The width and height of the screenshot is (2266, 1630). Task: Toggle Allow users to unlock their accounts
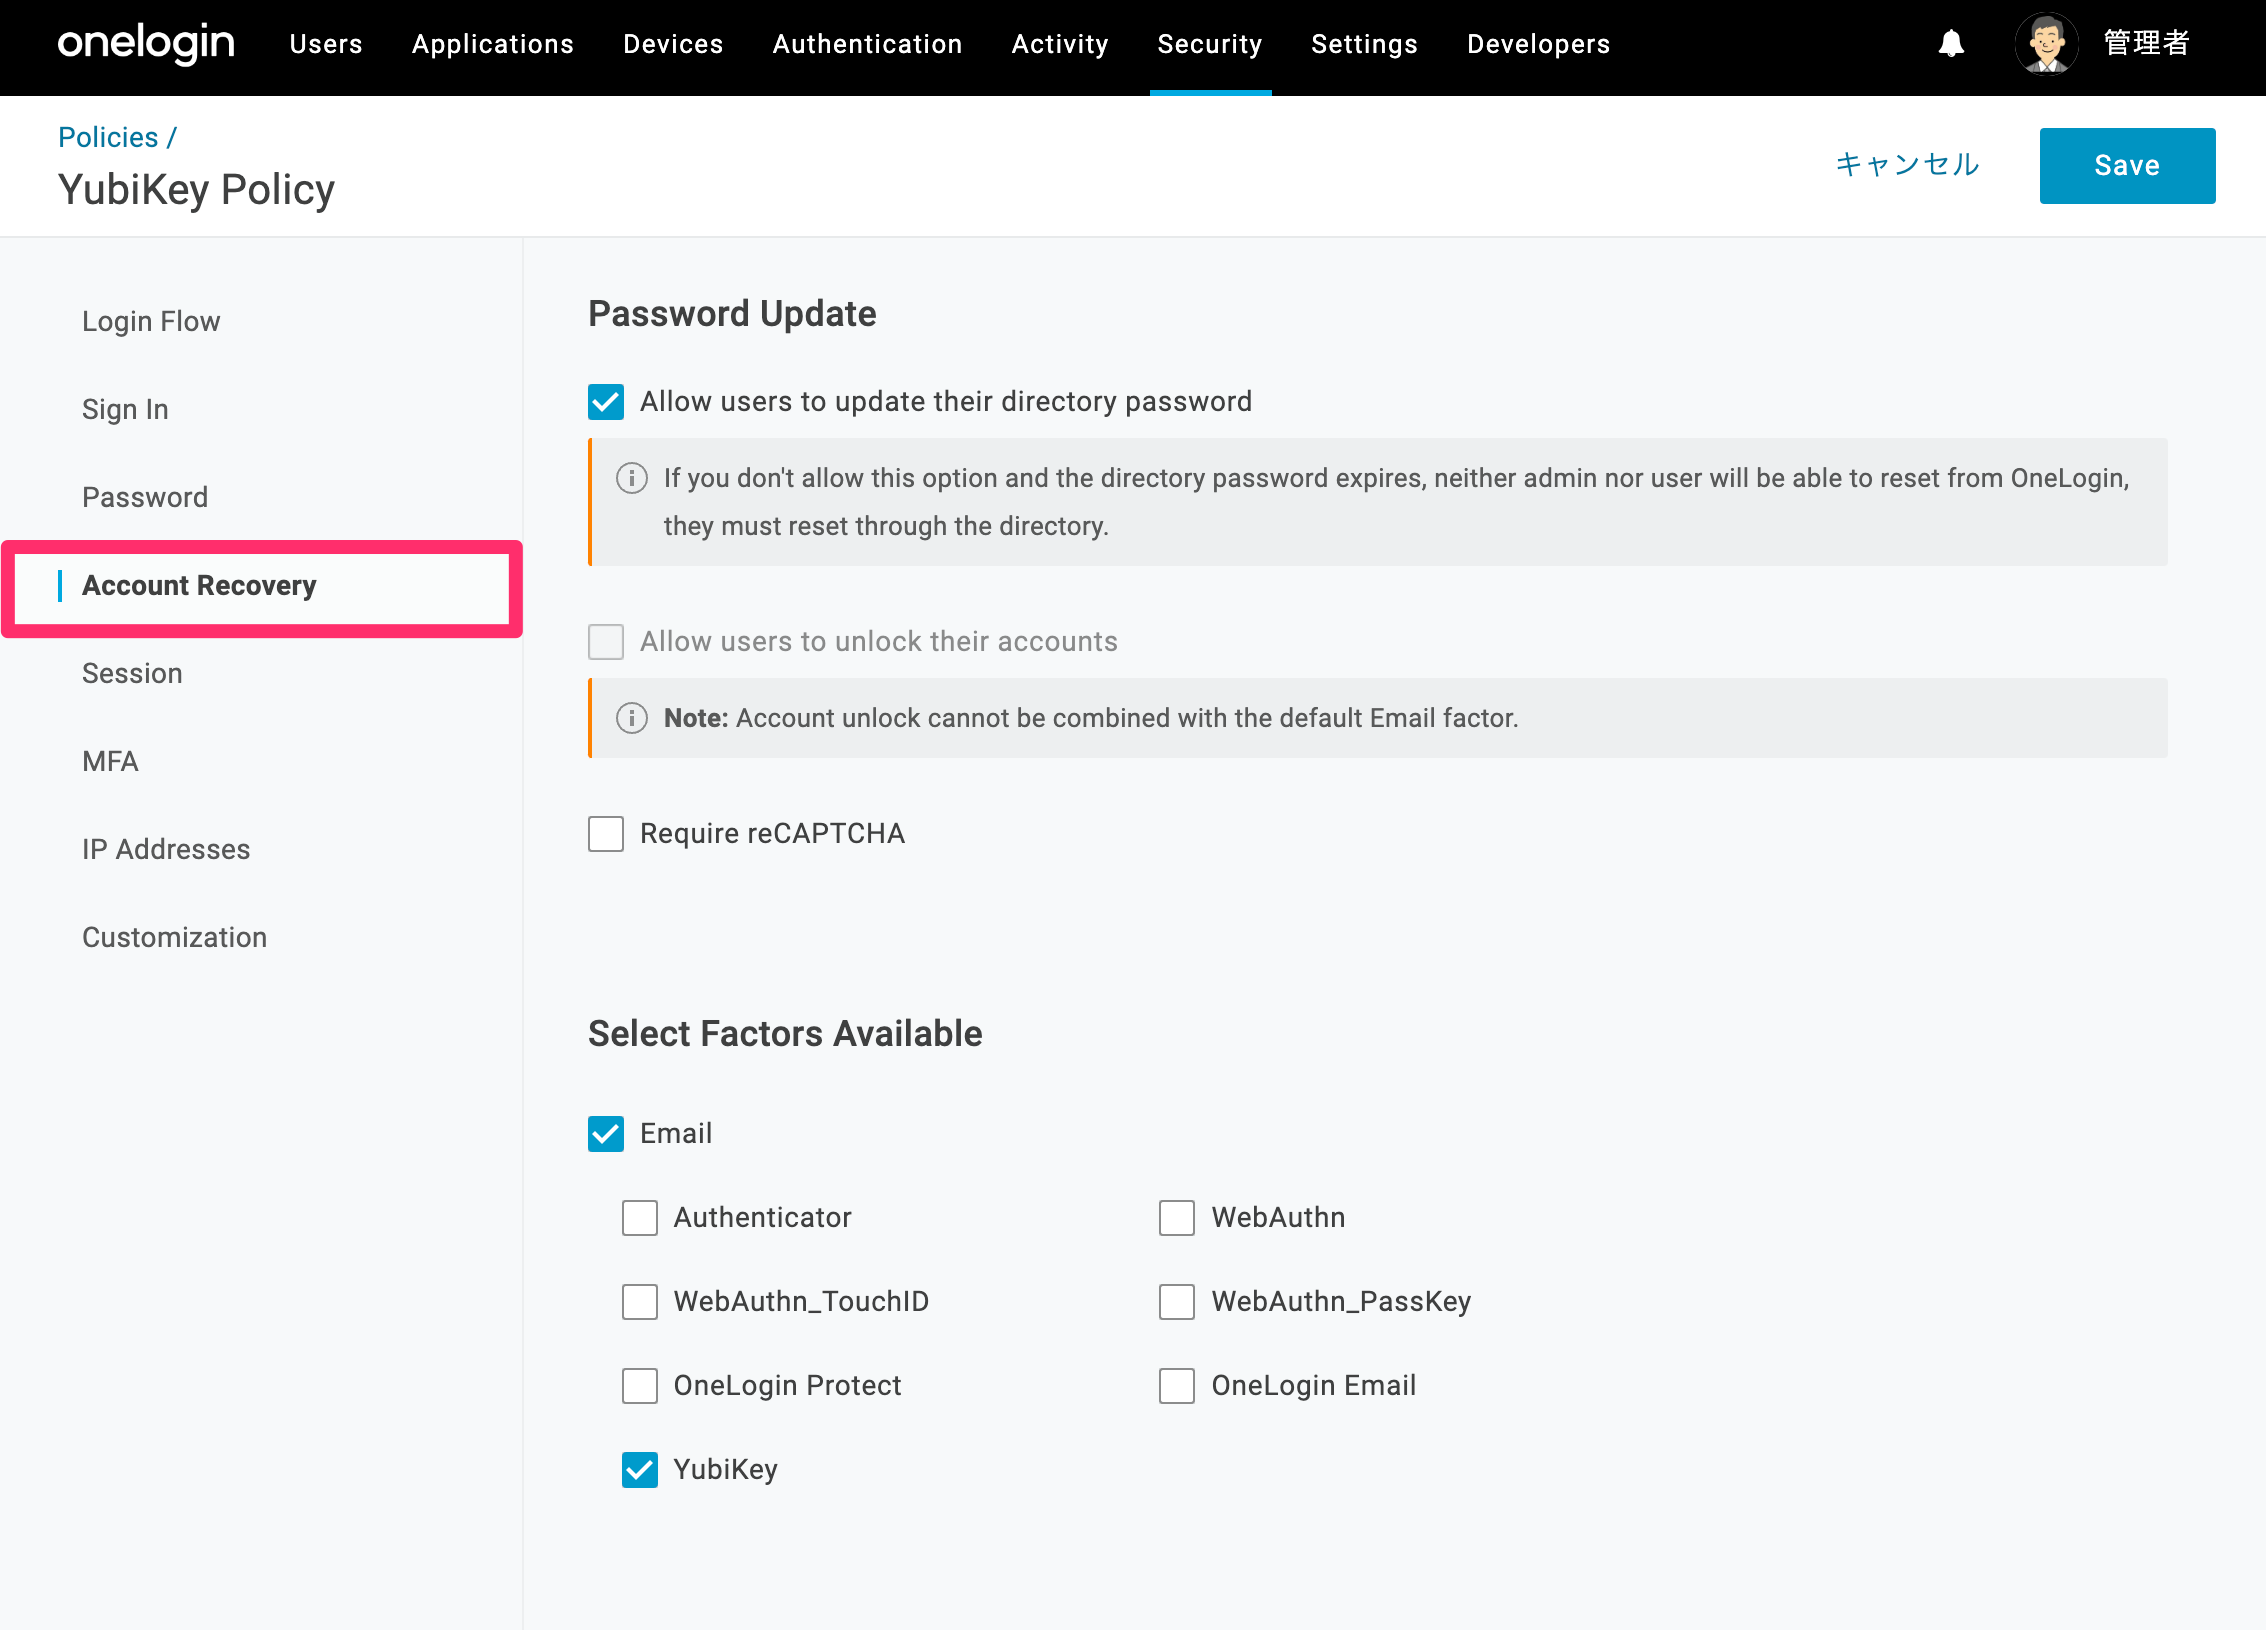pyautogui.click(x=606, y=642)
